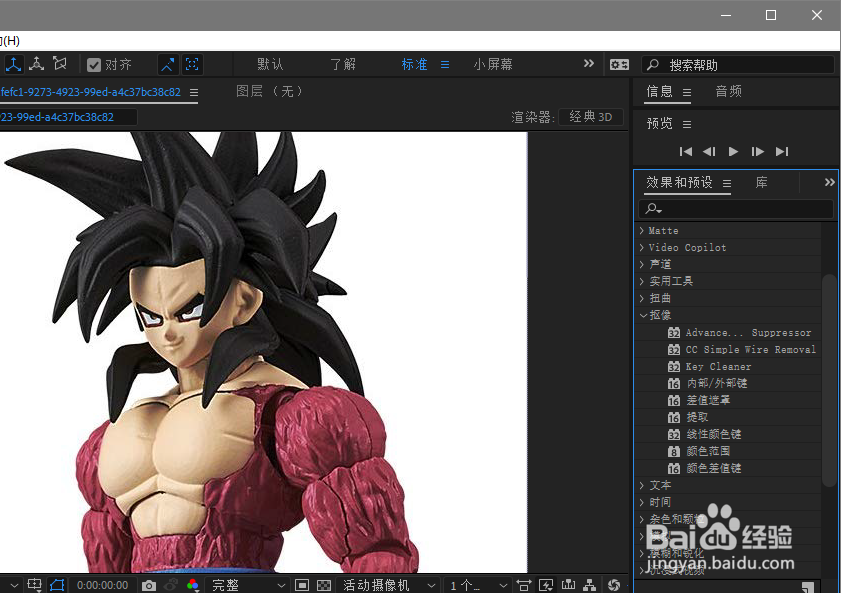Open the 效果和预设 panel menu icon
The height and width of the screenshot is (593, 841).
pos(727,183)
